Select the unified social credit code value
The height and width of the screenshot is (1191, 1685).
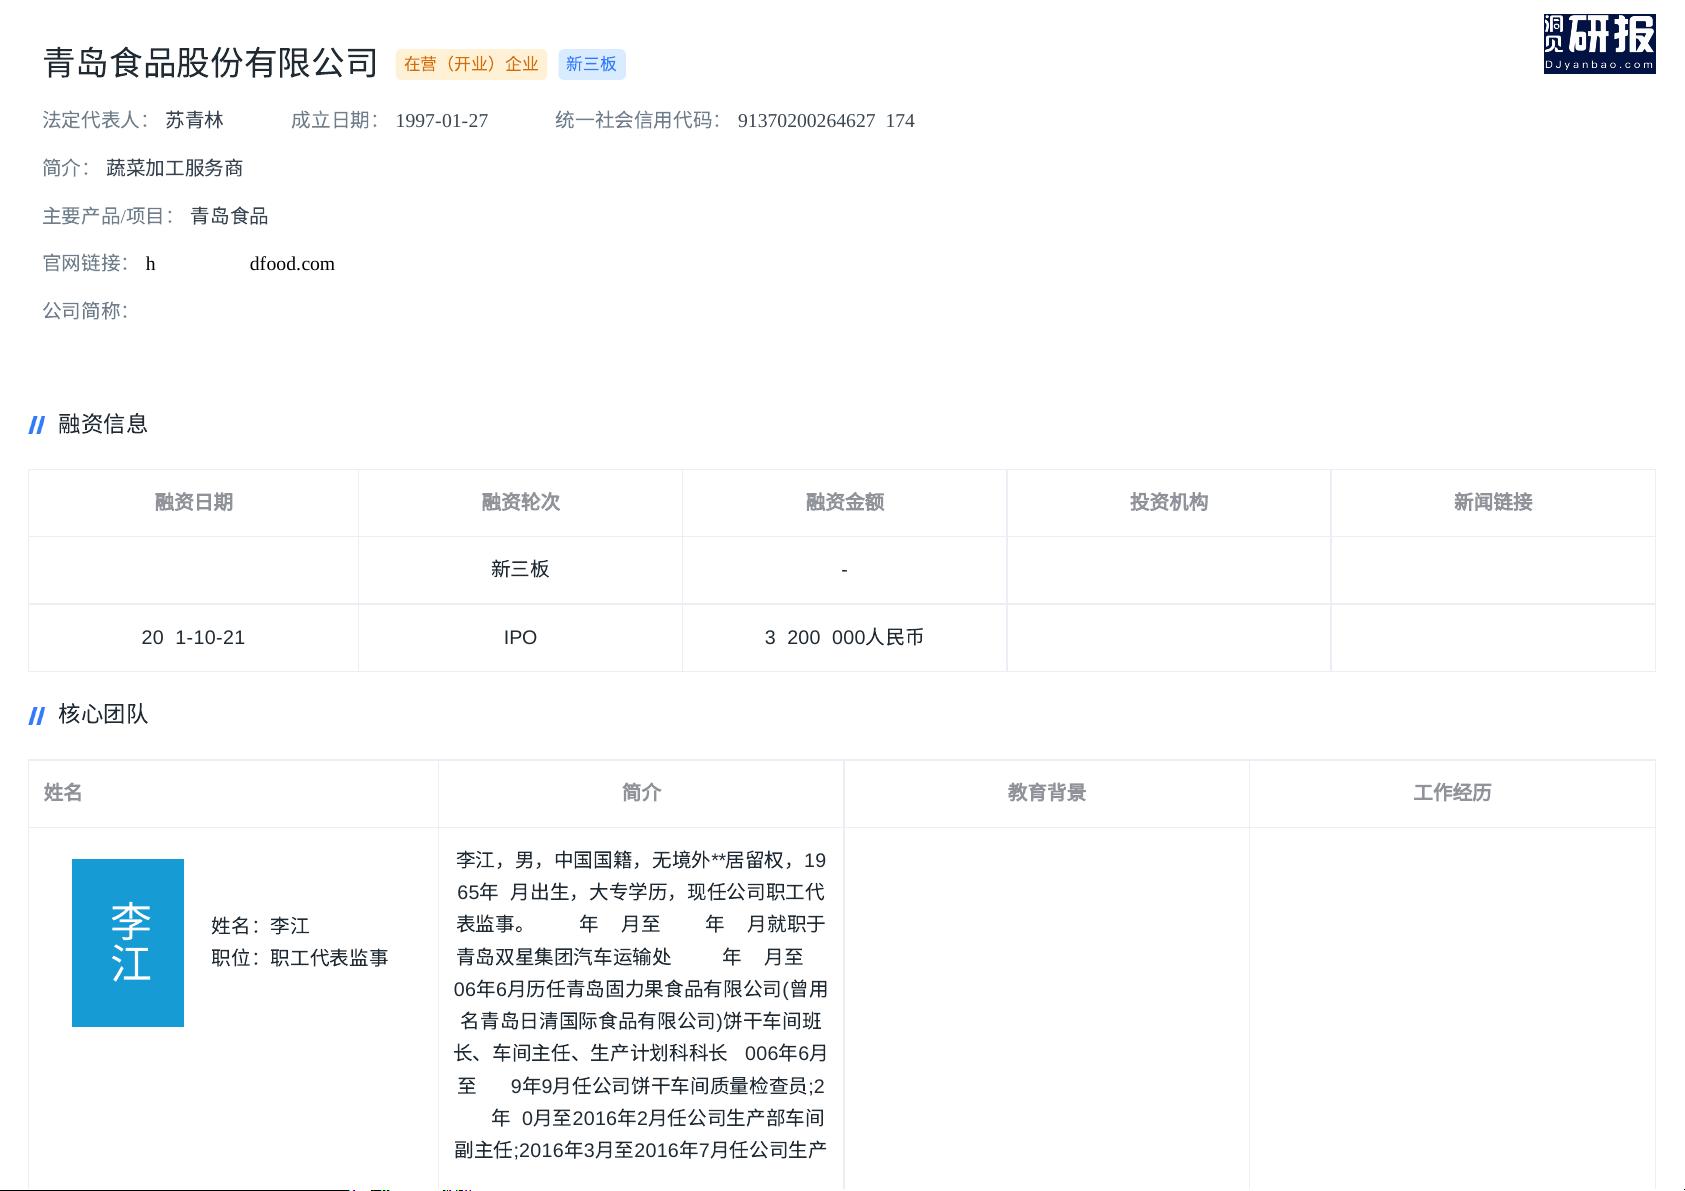click(x=826, y=121)
